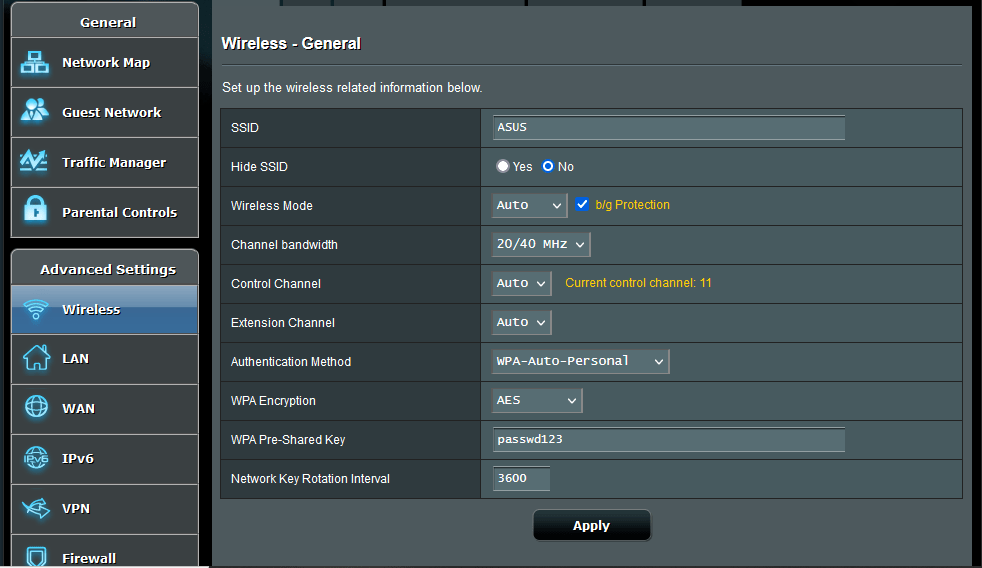This screenshot has width=982, height=568.
Task: Open the Wireless Mode dropdown
Action: pos(530,205)
